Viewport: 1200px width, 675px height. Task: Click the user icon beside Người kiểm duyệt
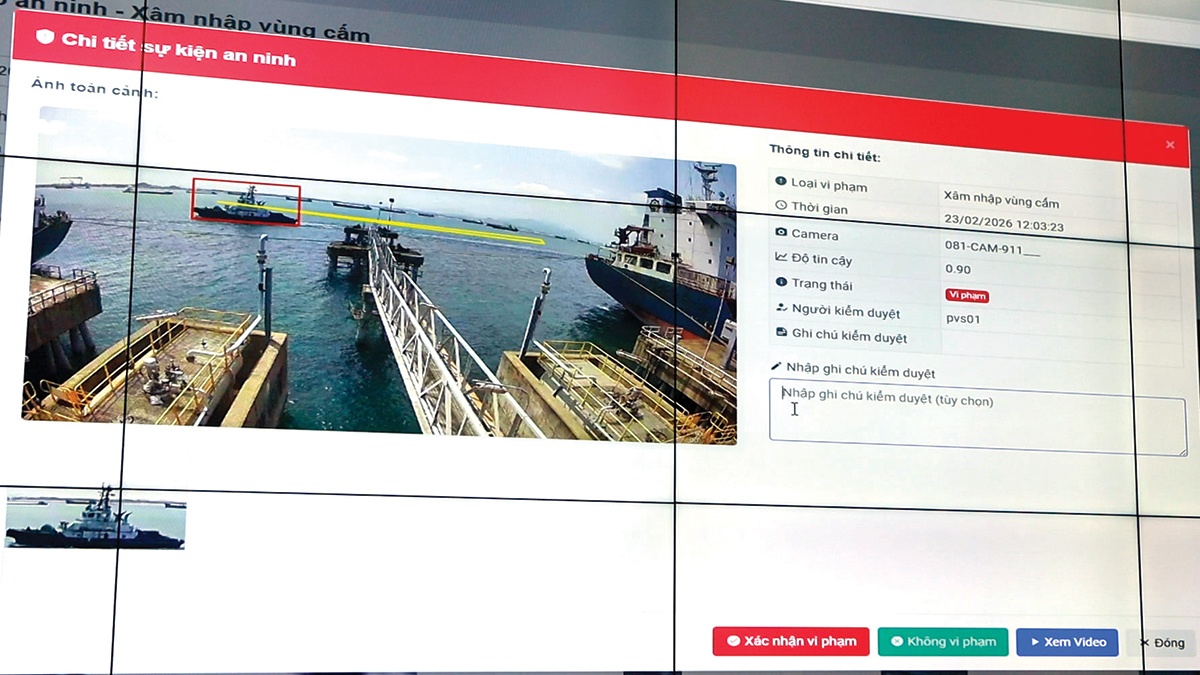pyautogui.click(x=782, y=309)
